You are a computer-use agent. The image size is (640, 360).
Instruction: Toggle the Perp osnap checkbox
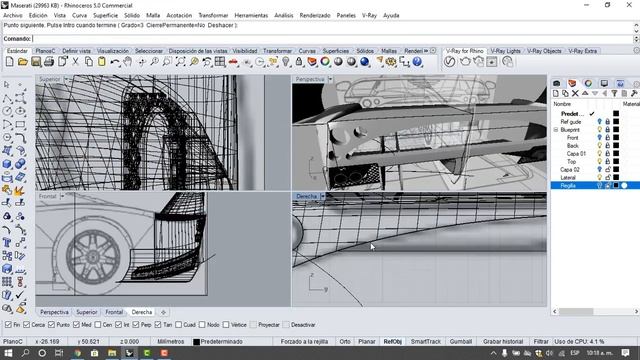point(136,325)
